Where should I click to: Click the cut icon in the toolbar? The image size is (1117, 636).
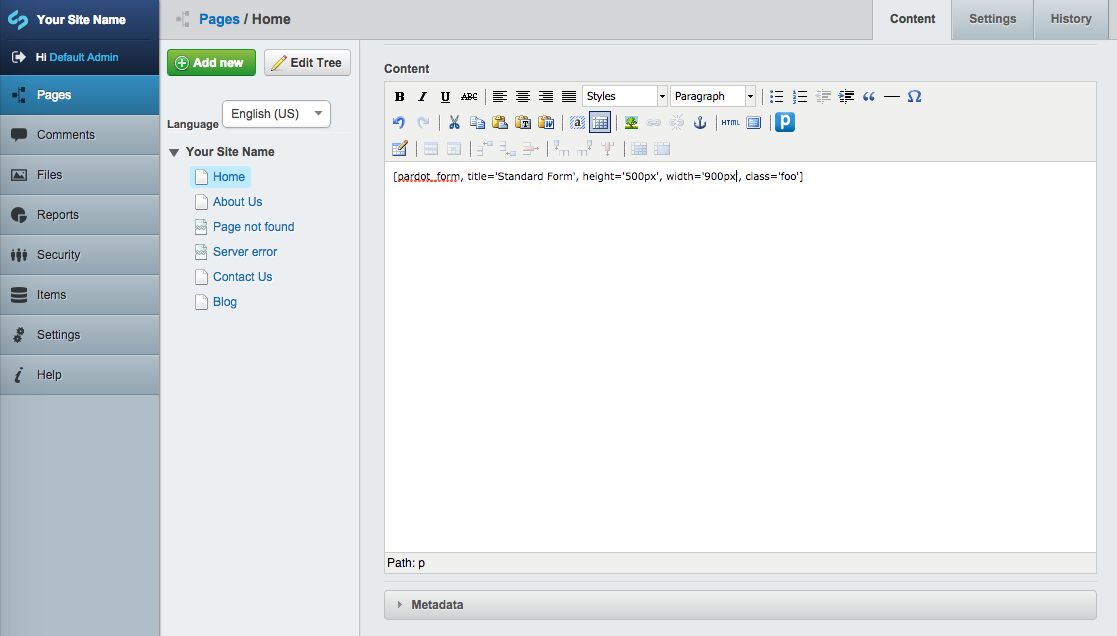pos(453,122)
